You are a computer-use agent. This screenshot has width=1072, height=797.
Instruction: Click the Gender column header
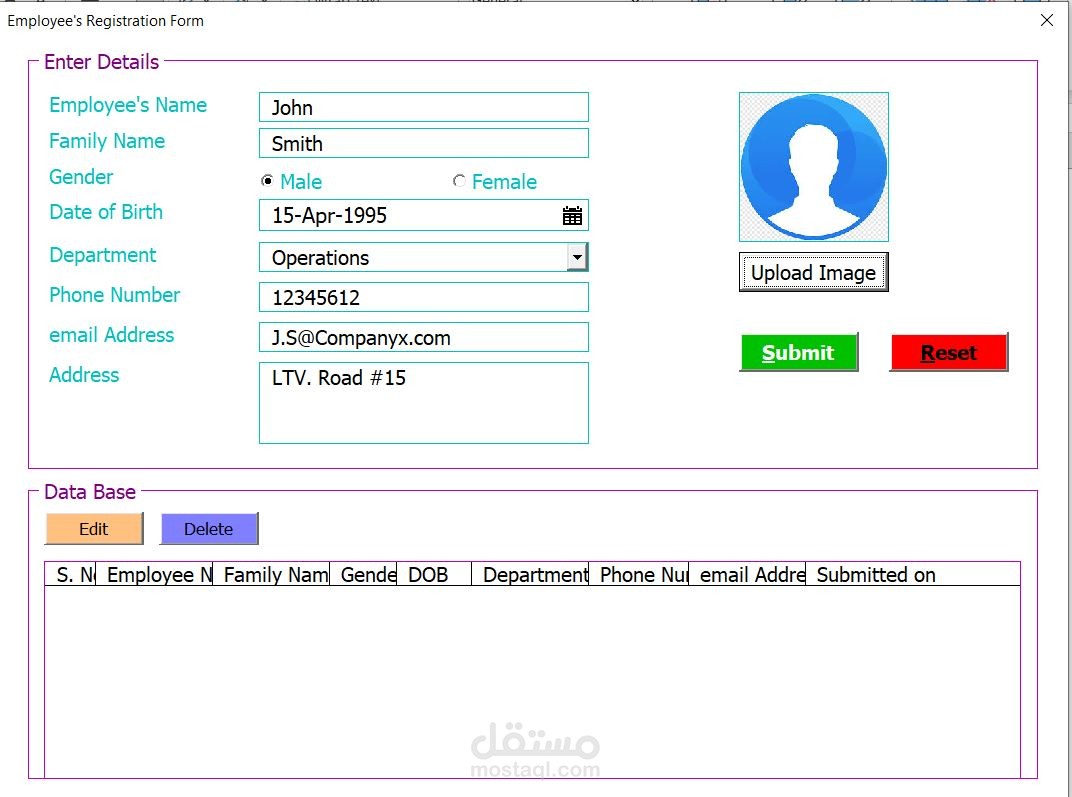tap(363, 575)
